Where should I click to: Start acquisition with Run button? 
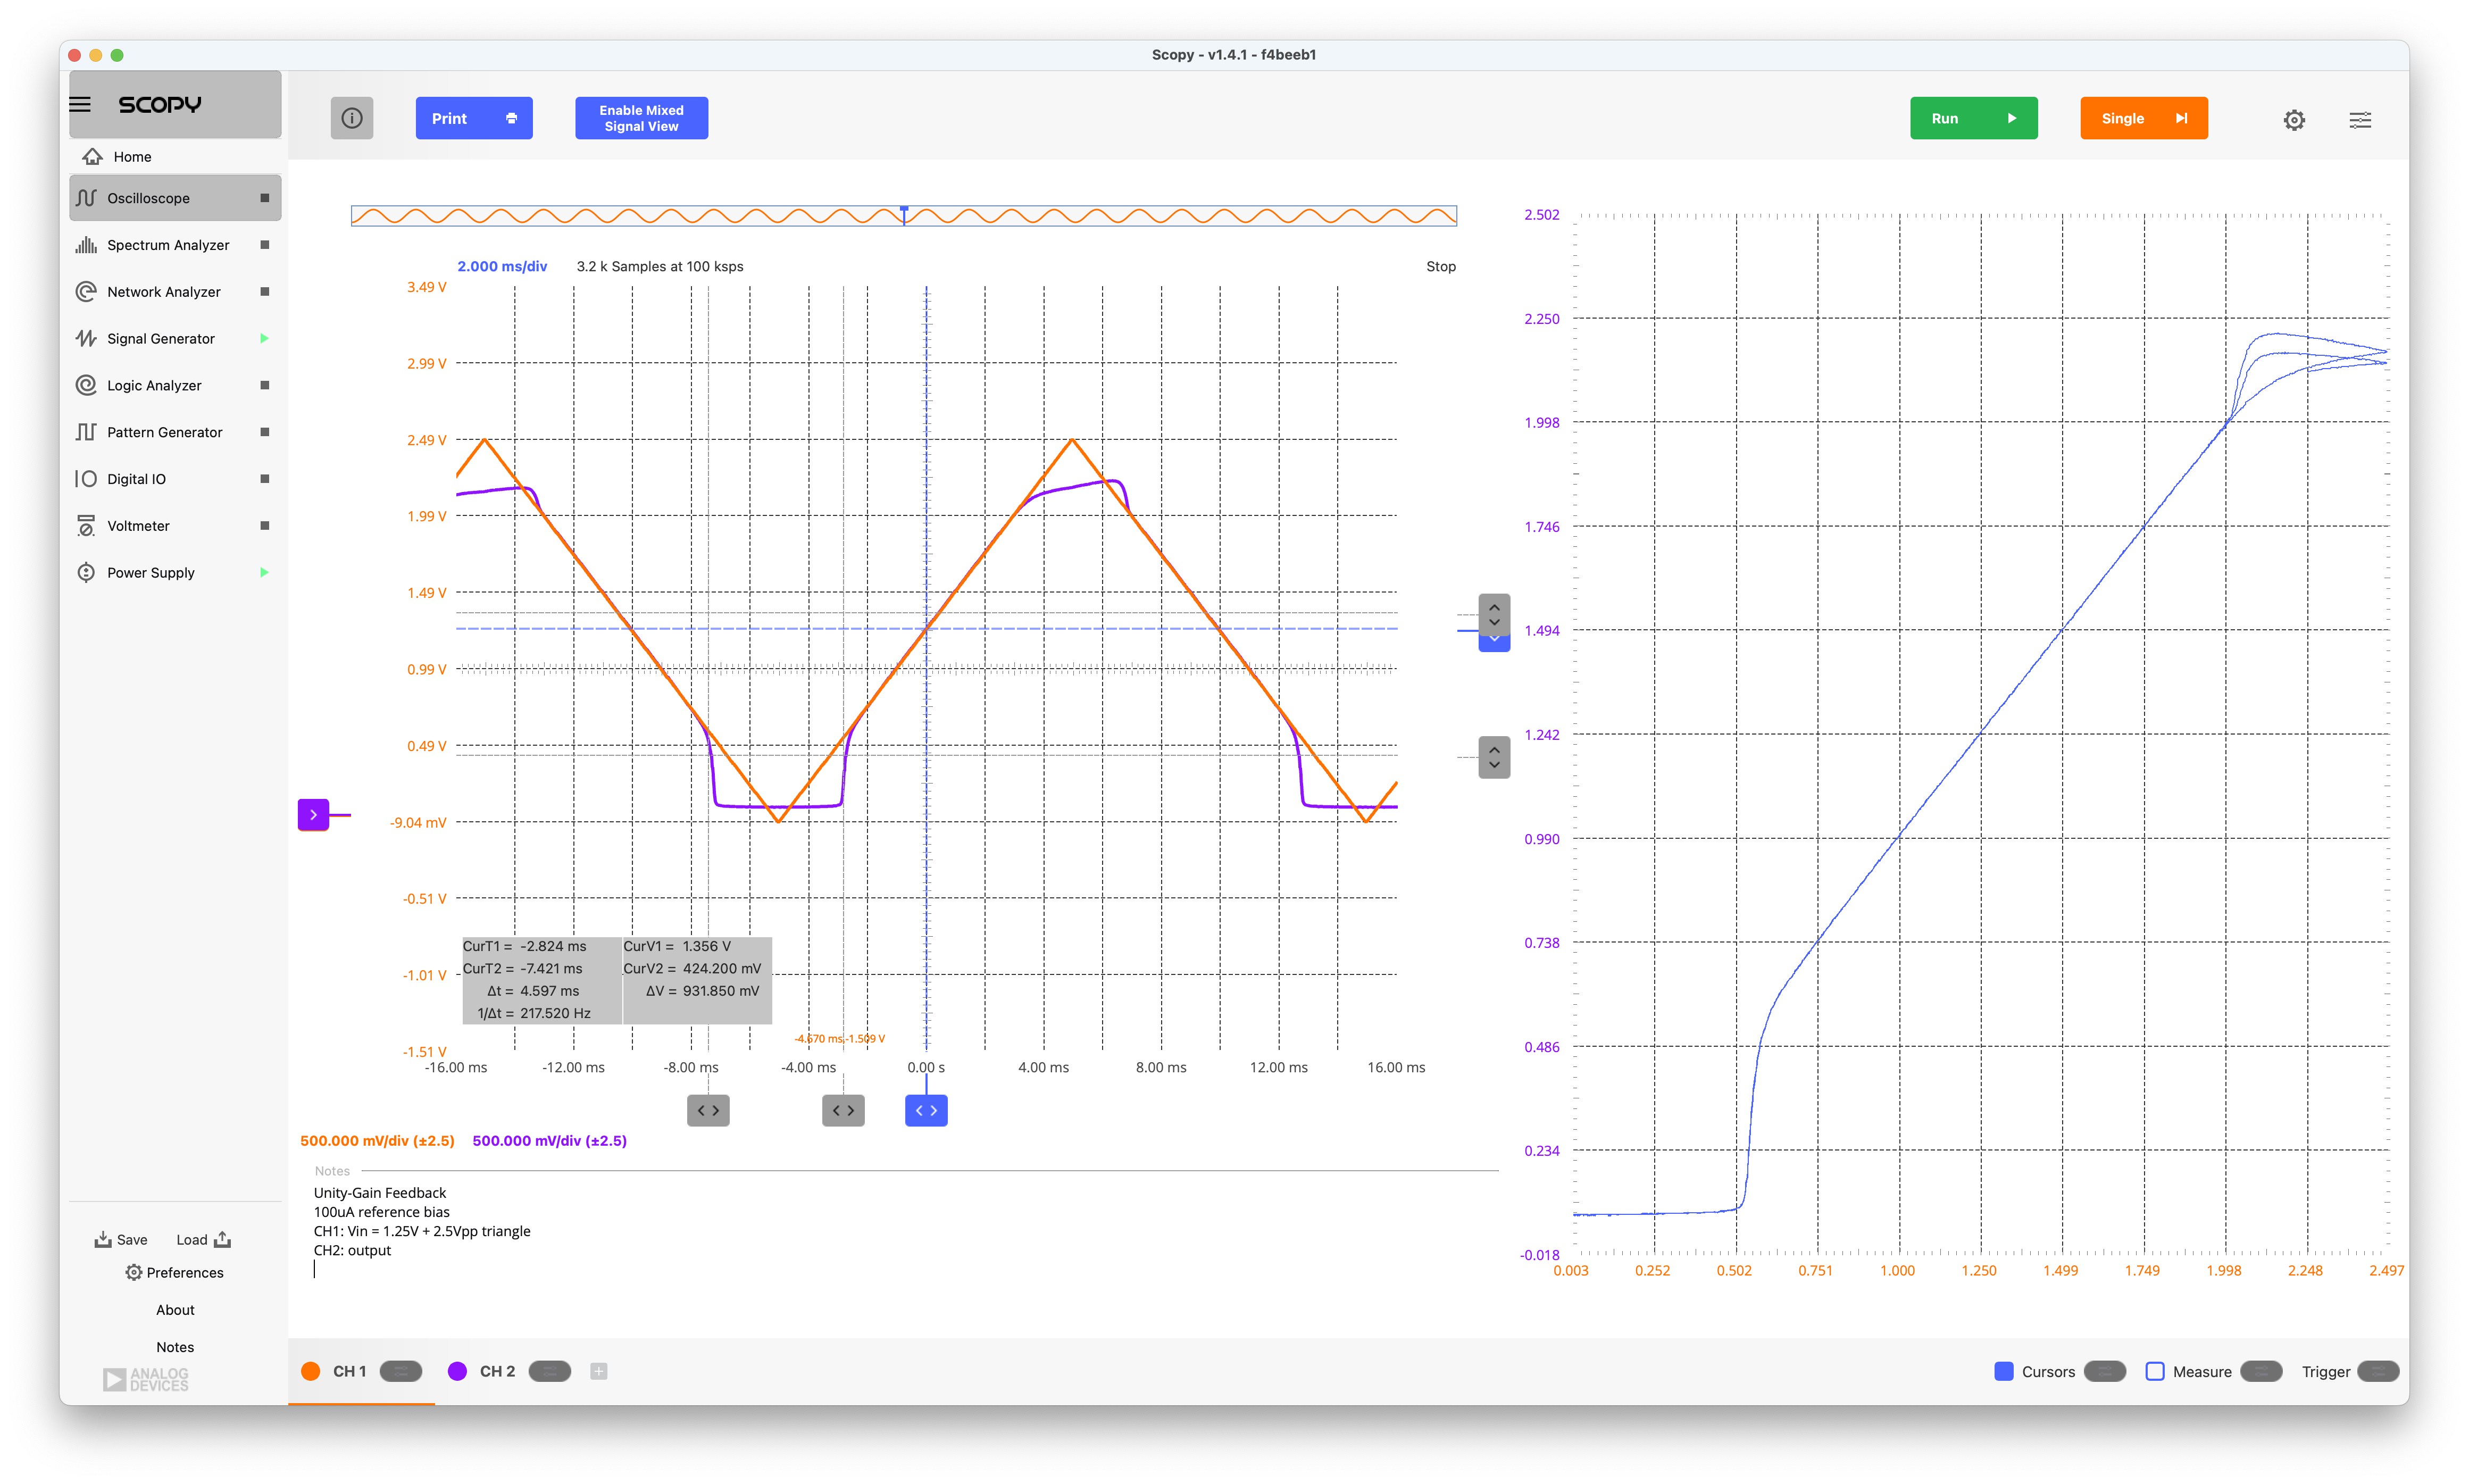click(x=1974, y=118)
